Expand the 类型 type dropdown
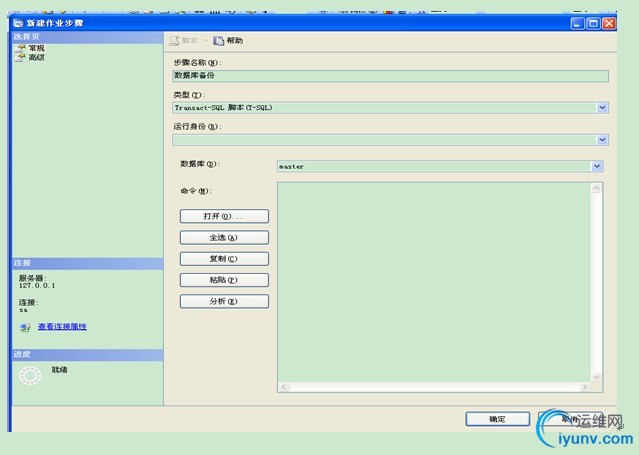The height and width of the screenshot is (455, 639). coord(602,108)
